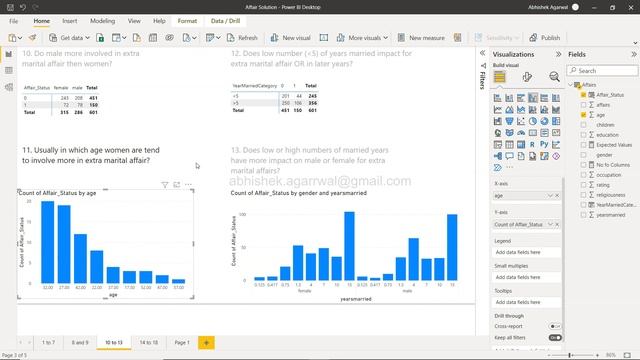This screenshot has height=360, width=640.
Task: Choose the R script visual icon
Action: click(532, 144)
